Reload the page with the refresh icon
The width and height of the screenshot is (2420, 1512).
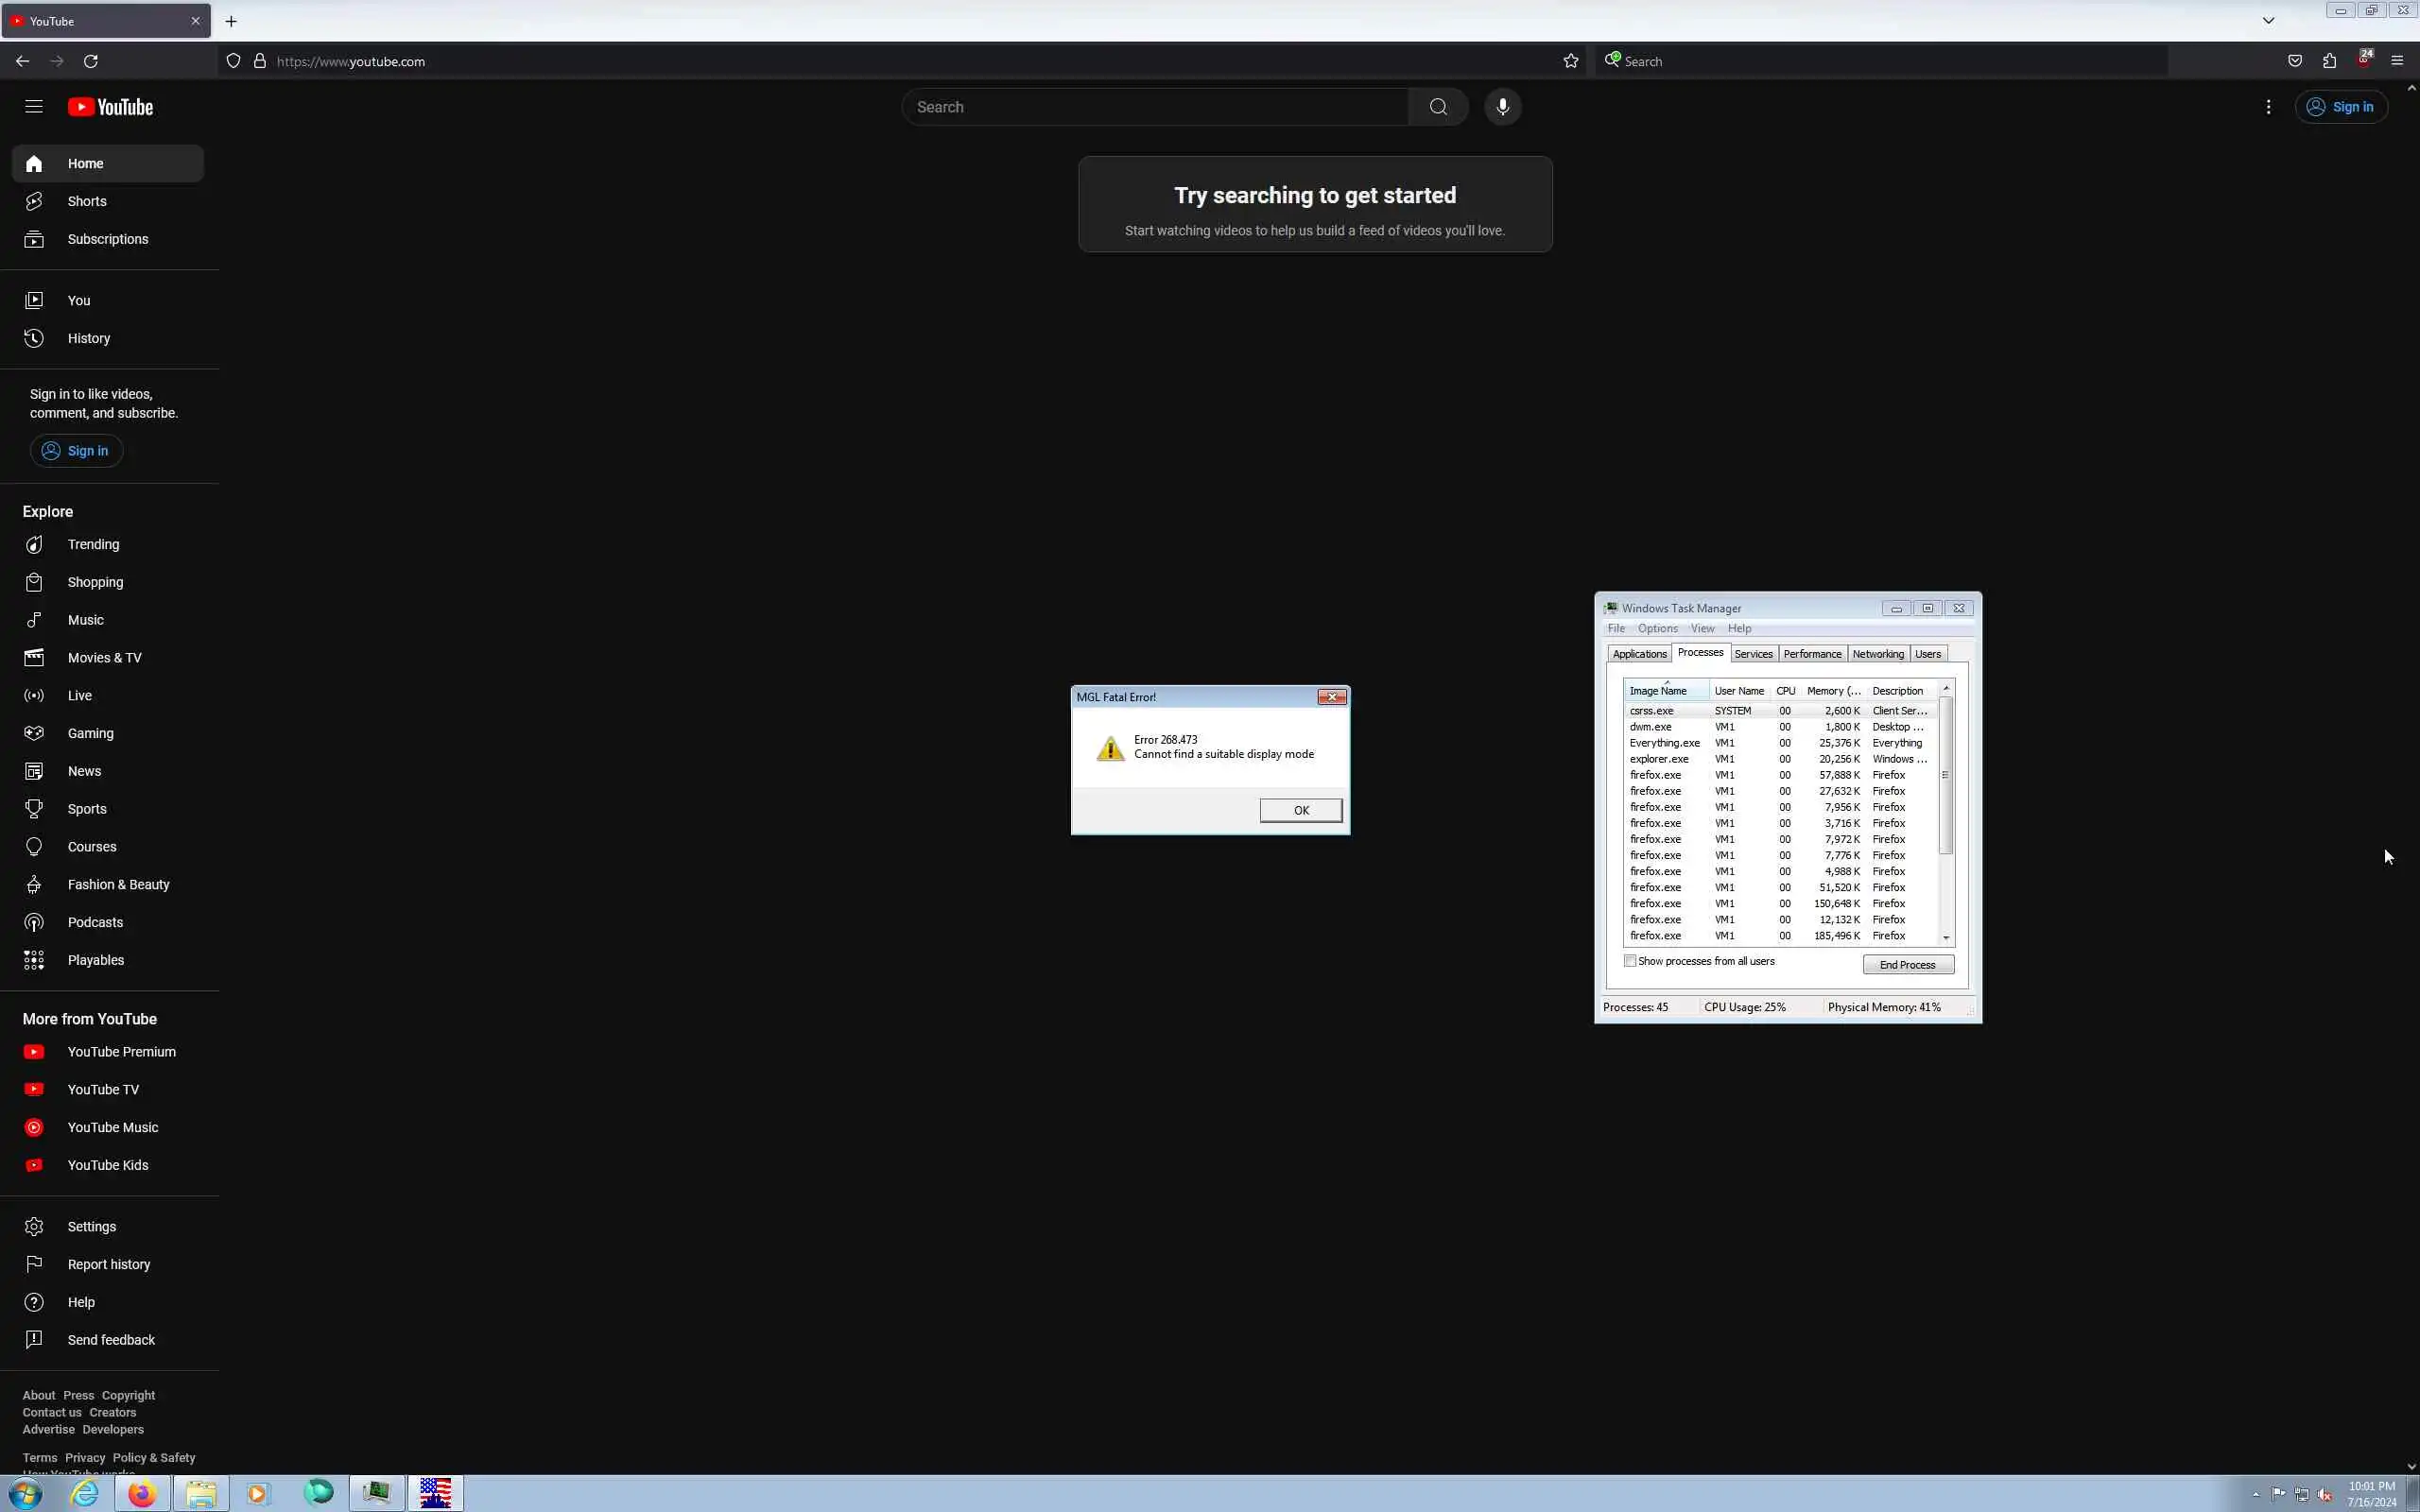pos(91,61)
